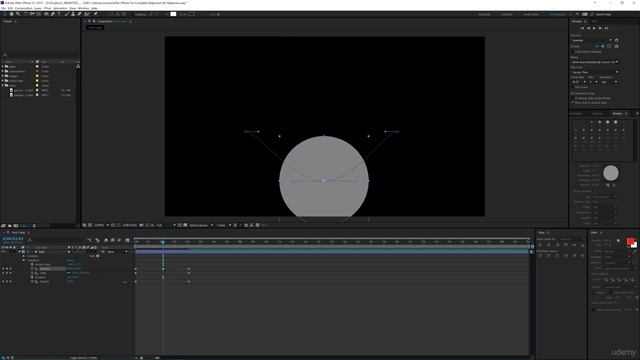Open the Composition menu
This screenshot has height=360, width=640.
[23, 8]
